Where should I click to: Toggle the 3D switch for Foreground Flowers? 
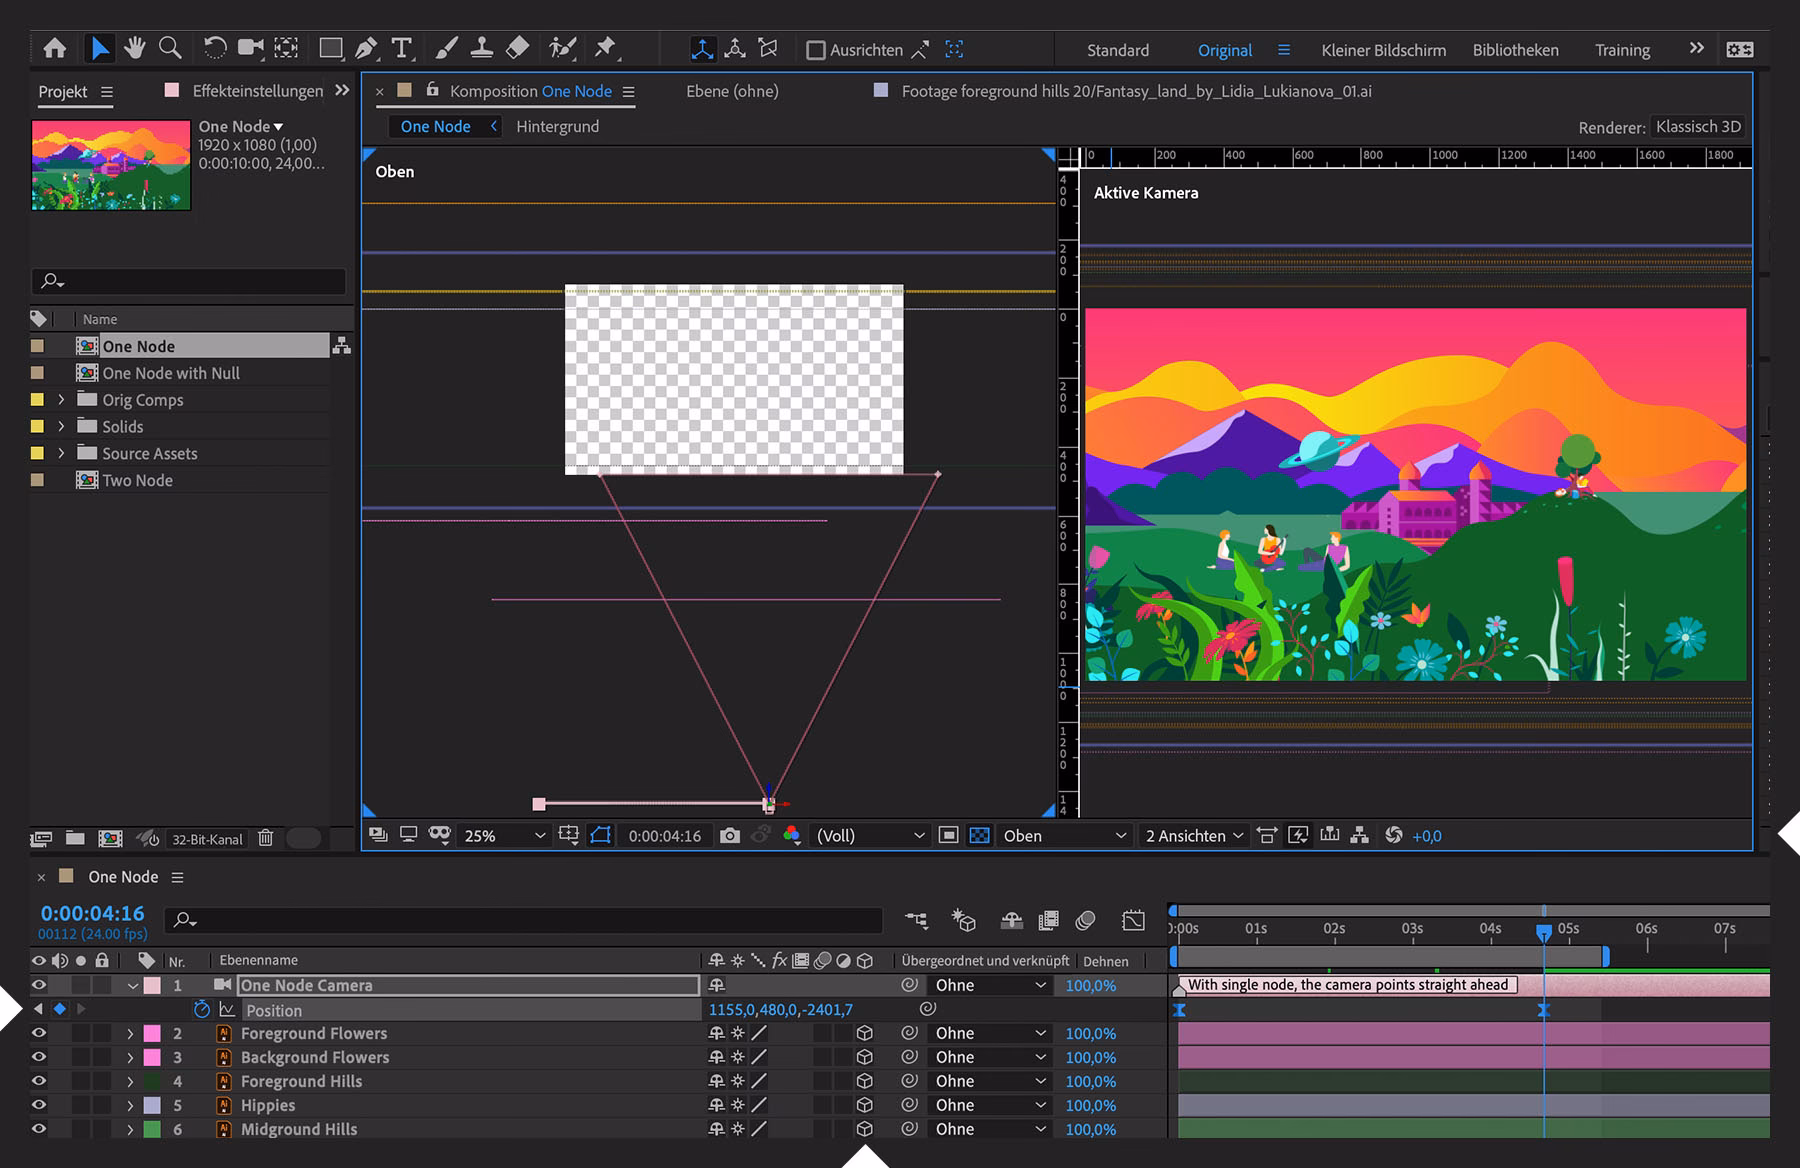864,1033
